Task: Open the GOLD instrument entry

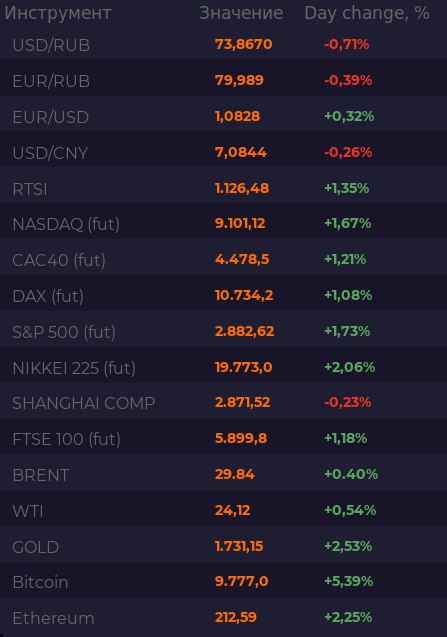Action: point(224,546)
